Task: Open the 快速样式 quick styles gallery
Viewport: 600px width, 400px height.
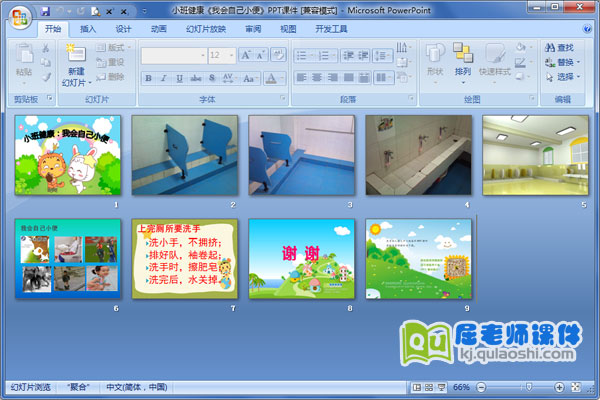Action: (495, 62)
